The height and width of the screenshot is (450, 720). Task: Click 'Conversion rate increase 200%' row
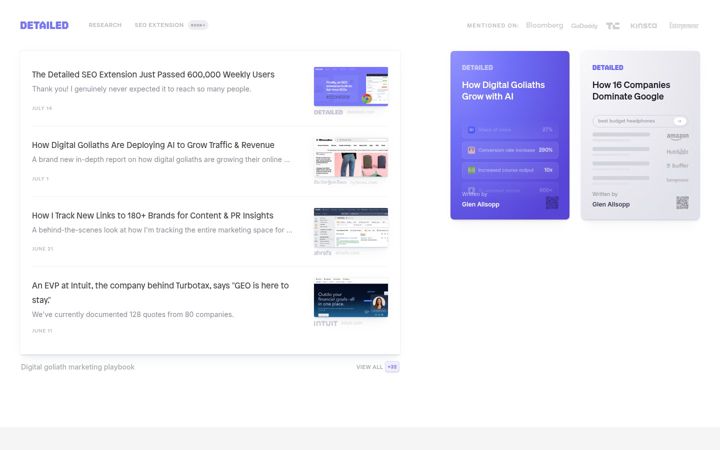tap(510, 150)
